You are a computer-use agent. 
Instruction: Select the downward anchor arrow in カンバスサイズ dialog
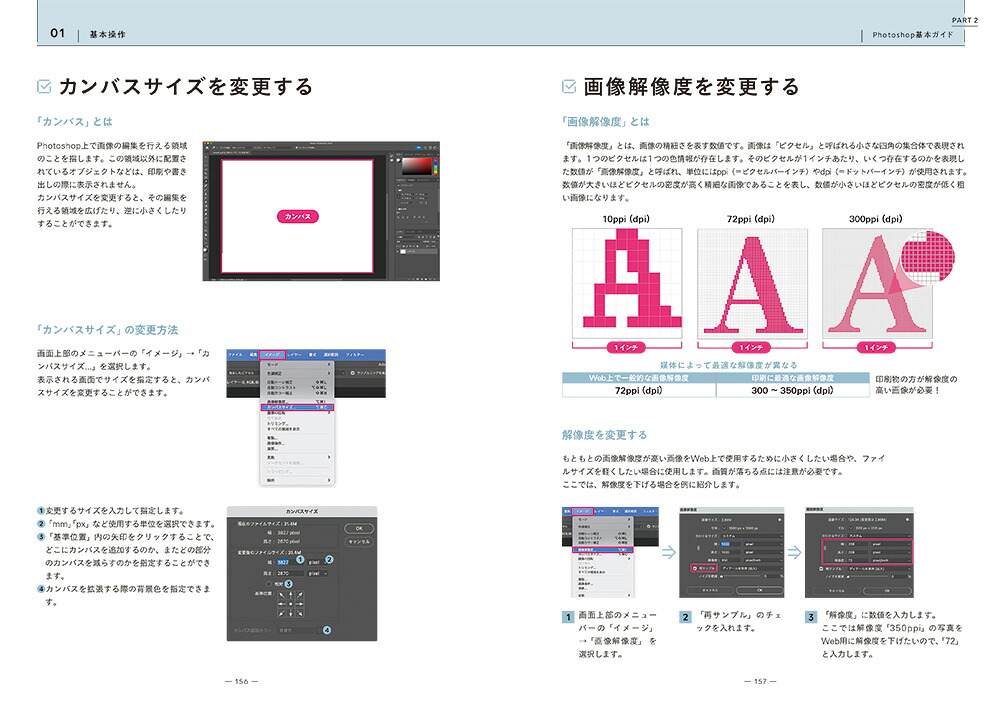(291, 613)
